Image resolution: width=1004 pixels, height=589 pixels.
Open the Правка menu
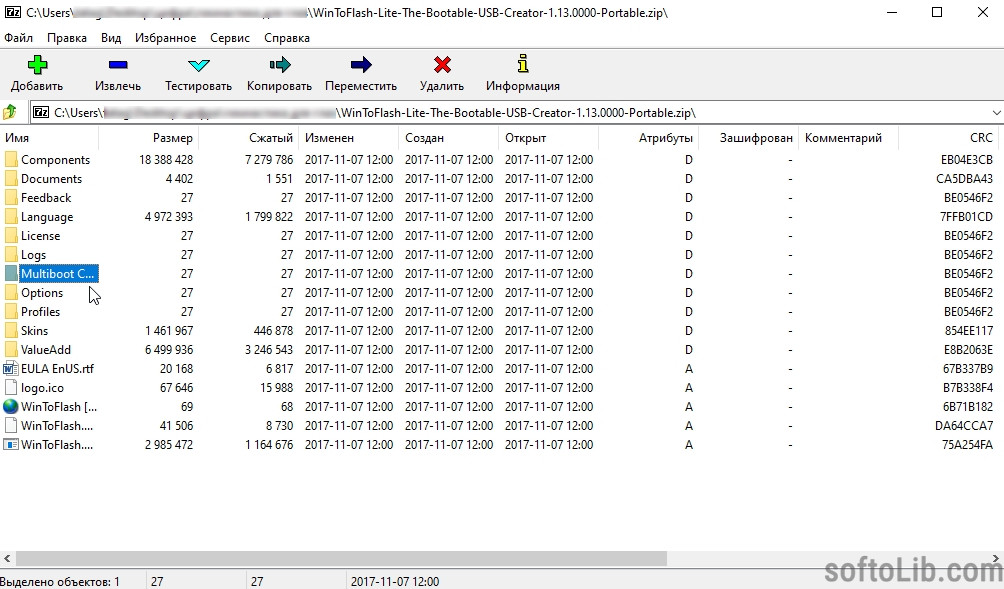(67, 38)
